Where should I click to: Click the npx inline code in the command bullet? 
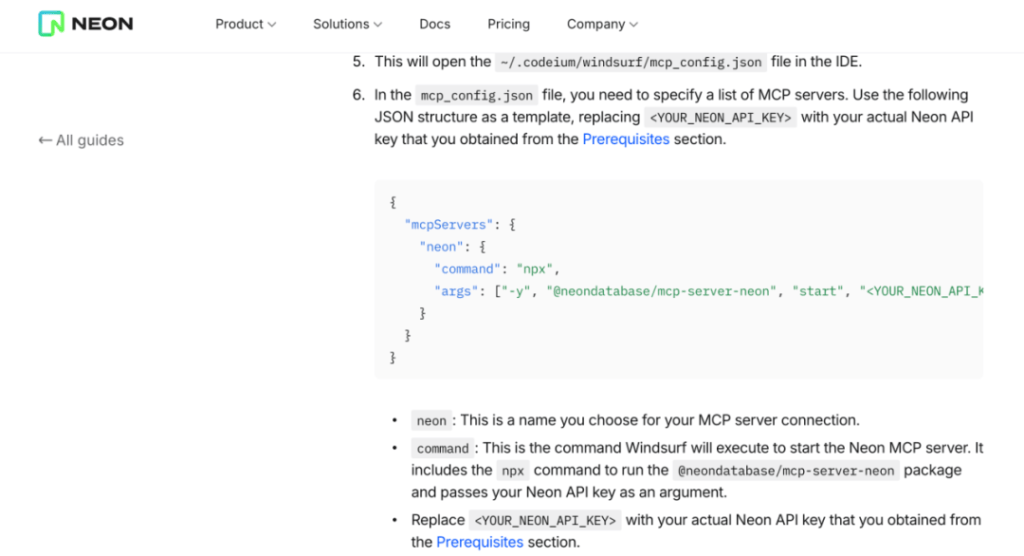511,471
